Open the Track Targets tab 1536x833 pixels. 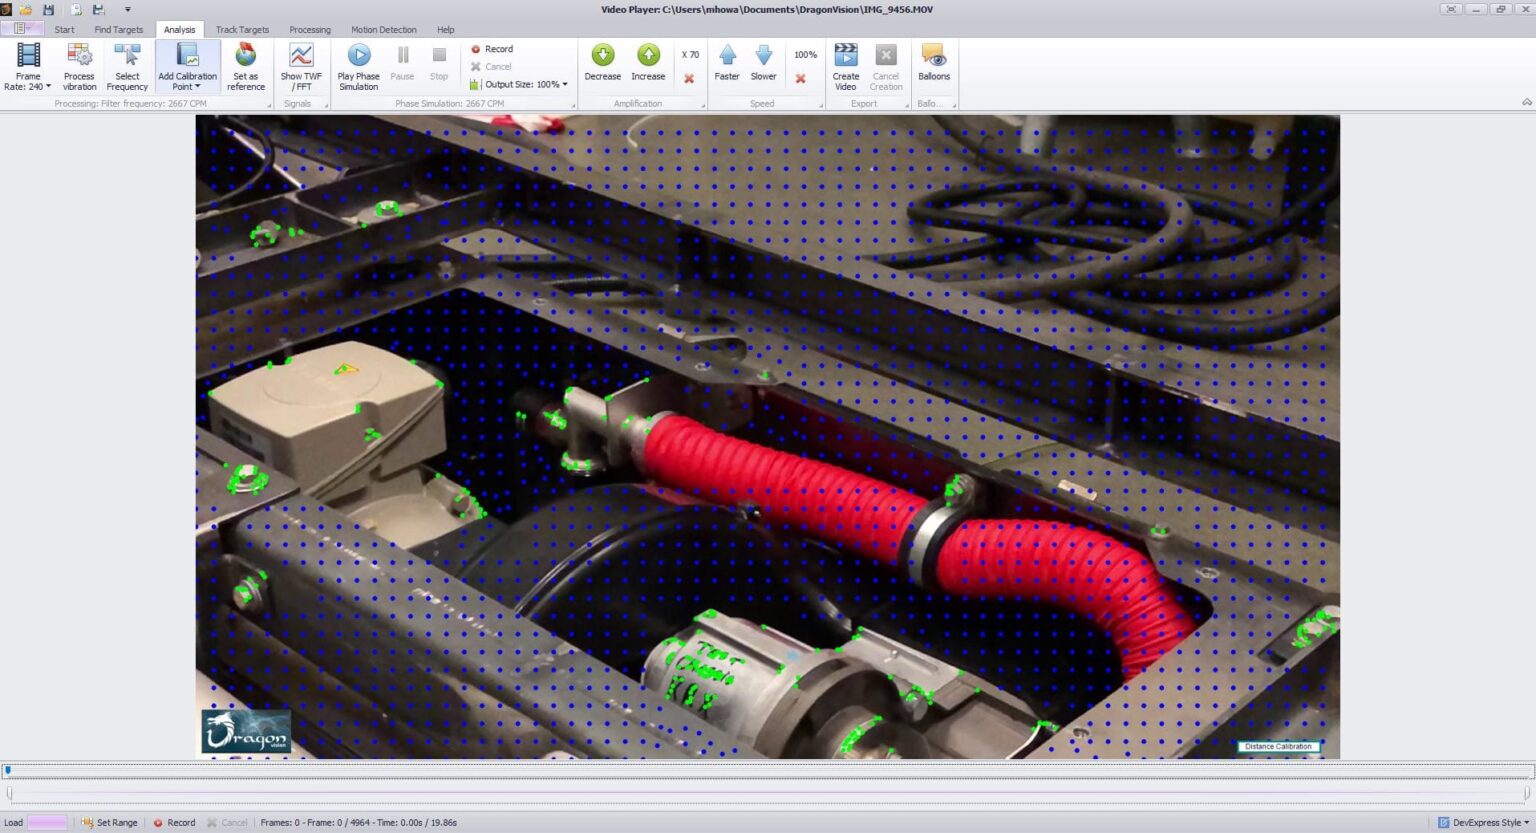[242, 30]
